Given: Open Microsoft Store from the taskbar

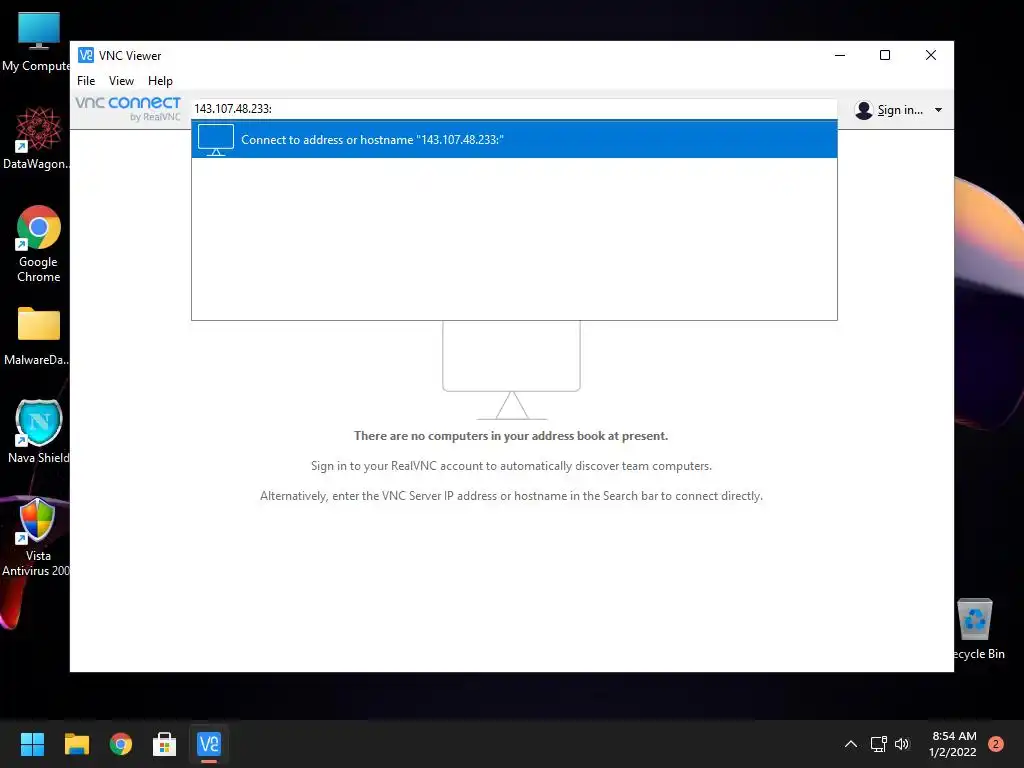Looking at the screenshot, I should pos(165,744).
